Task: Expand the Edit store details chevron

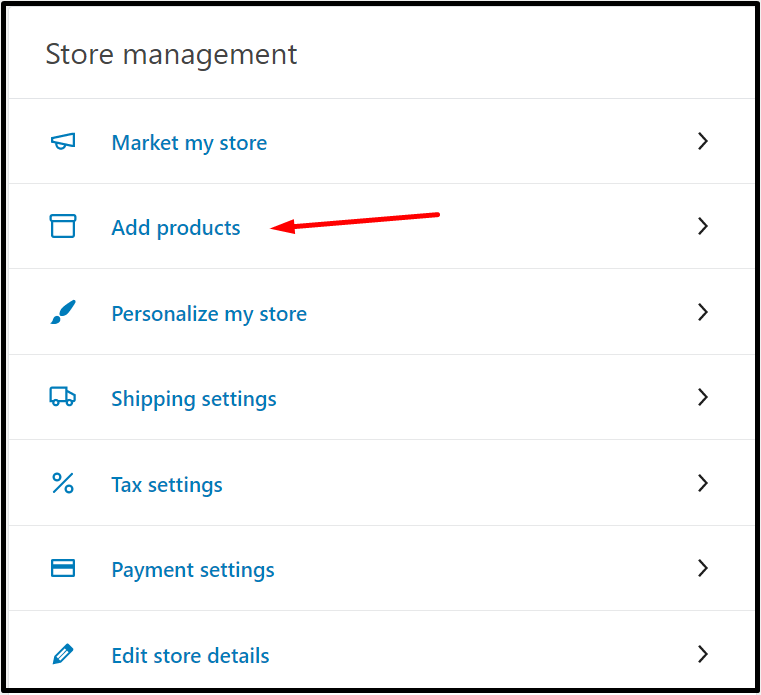Action: tap(703, 654)
